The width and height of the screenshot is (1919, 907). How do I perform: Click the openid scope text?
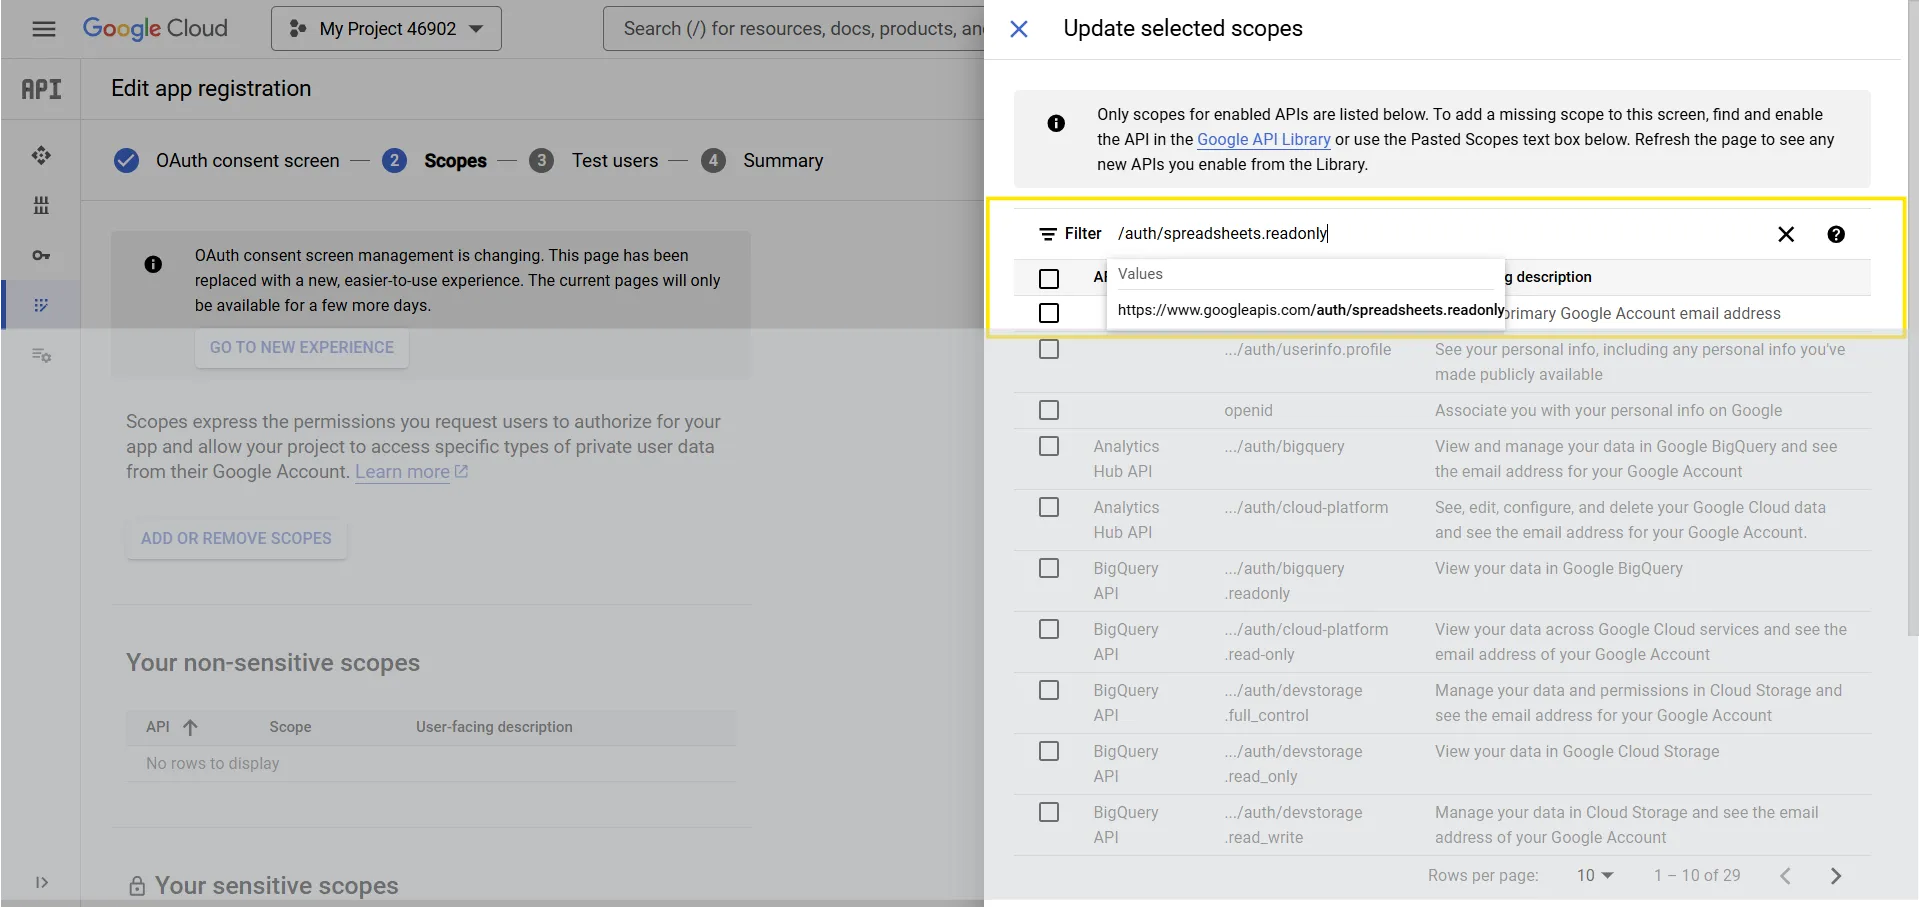[x=1248, y=411]
